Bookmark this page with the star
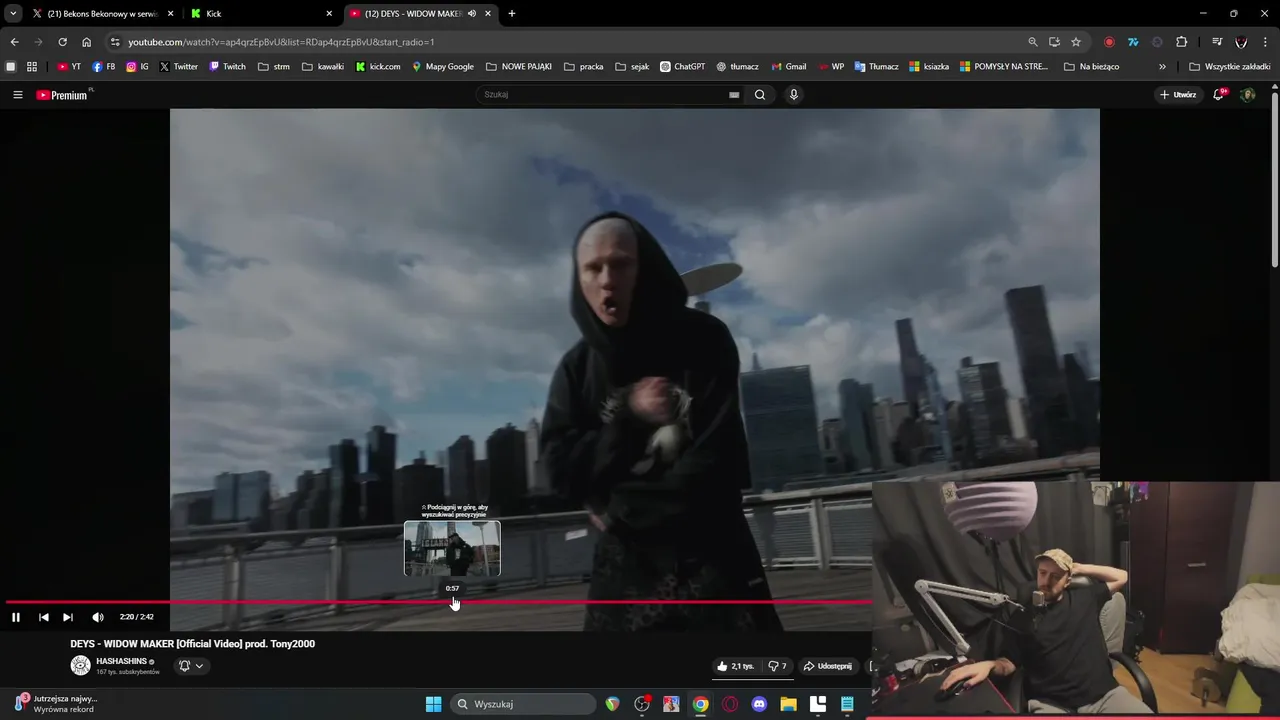The image size is (1280, 720). click(x=1076, y=42)
